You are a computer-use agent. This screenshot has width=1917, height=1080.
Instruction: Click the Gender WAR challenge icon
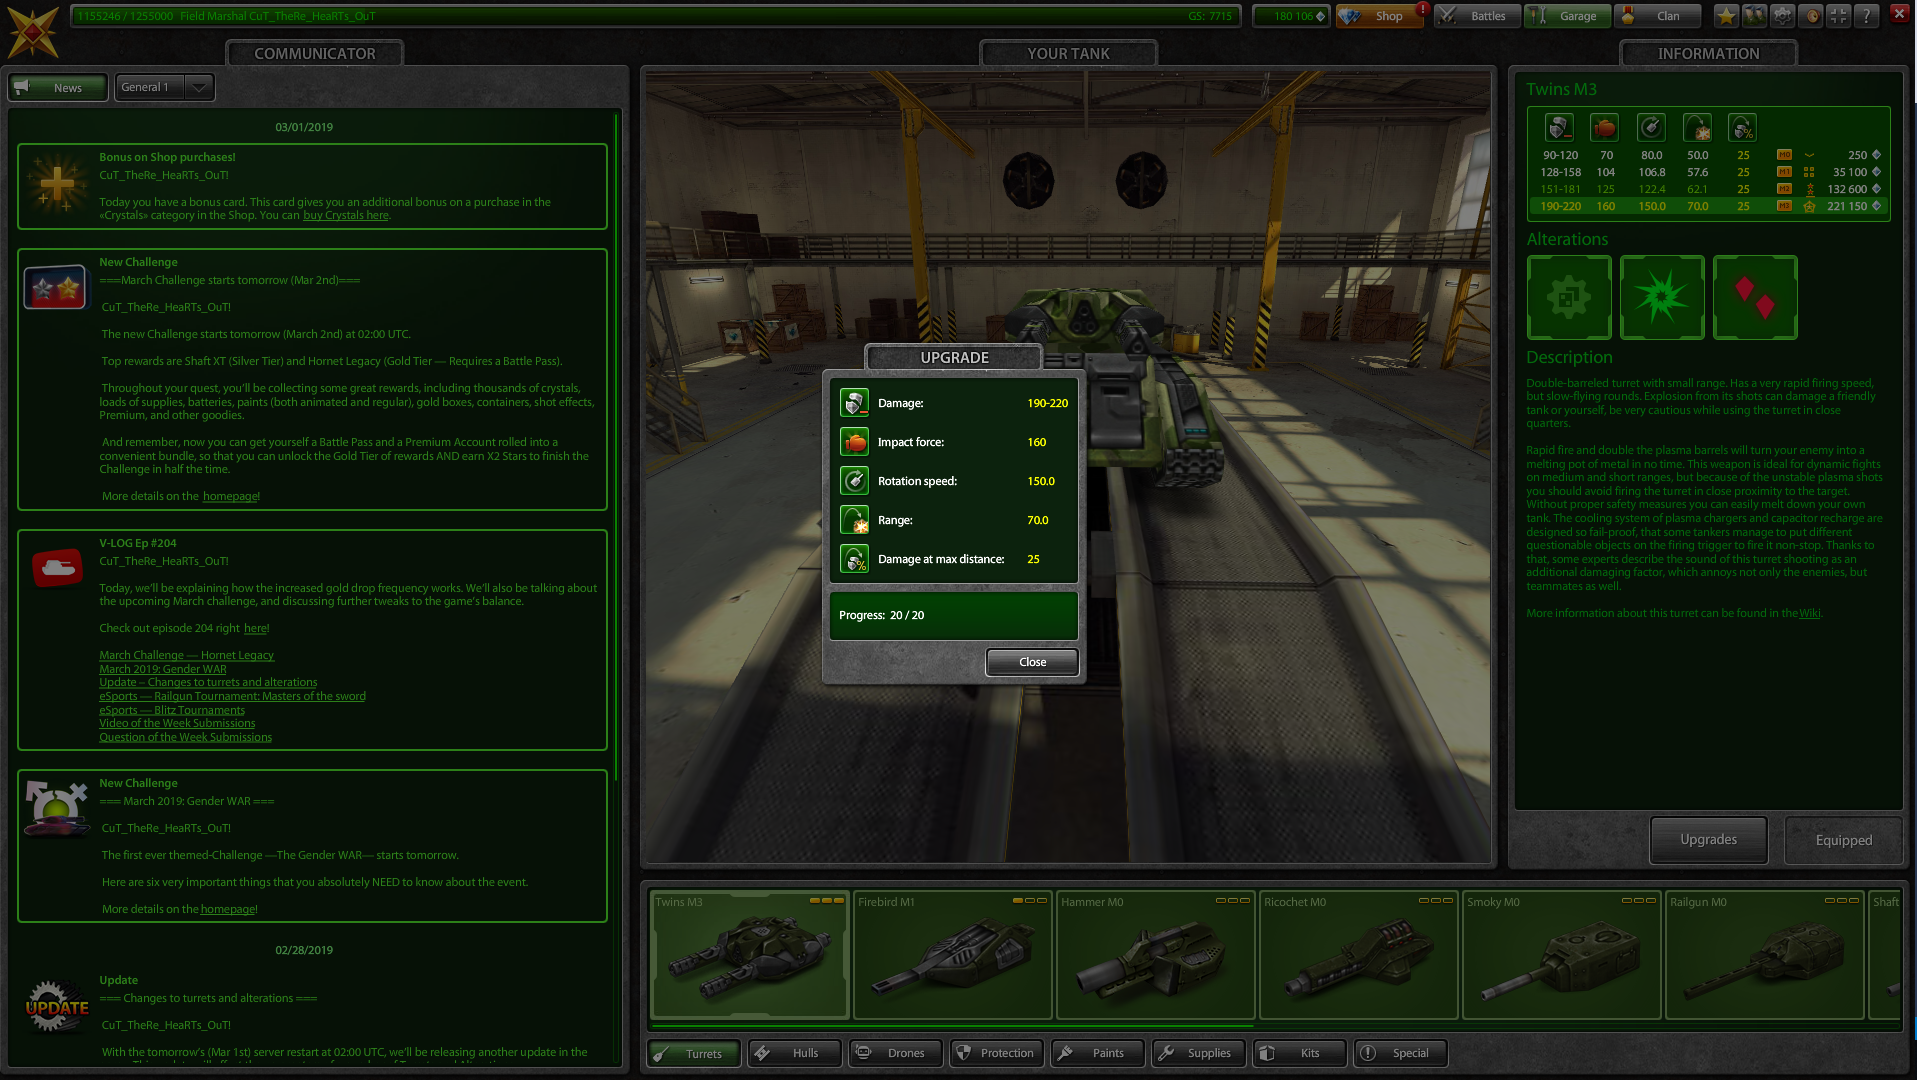tap(56, 808)
